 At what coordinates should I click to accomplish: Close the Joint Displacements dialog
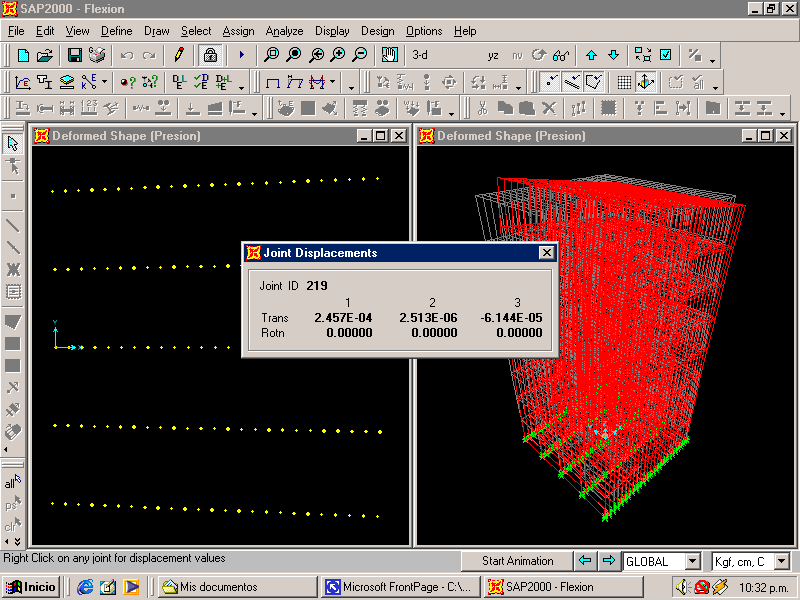tap(546, 253)
